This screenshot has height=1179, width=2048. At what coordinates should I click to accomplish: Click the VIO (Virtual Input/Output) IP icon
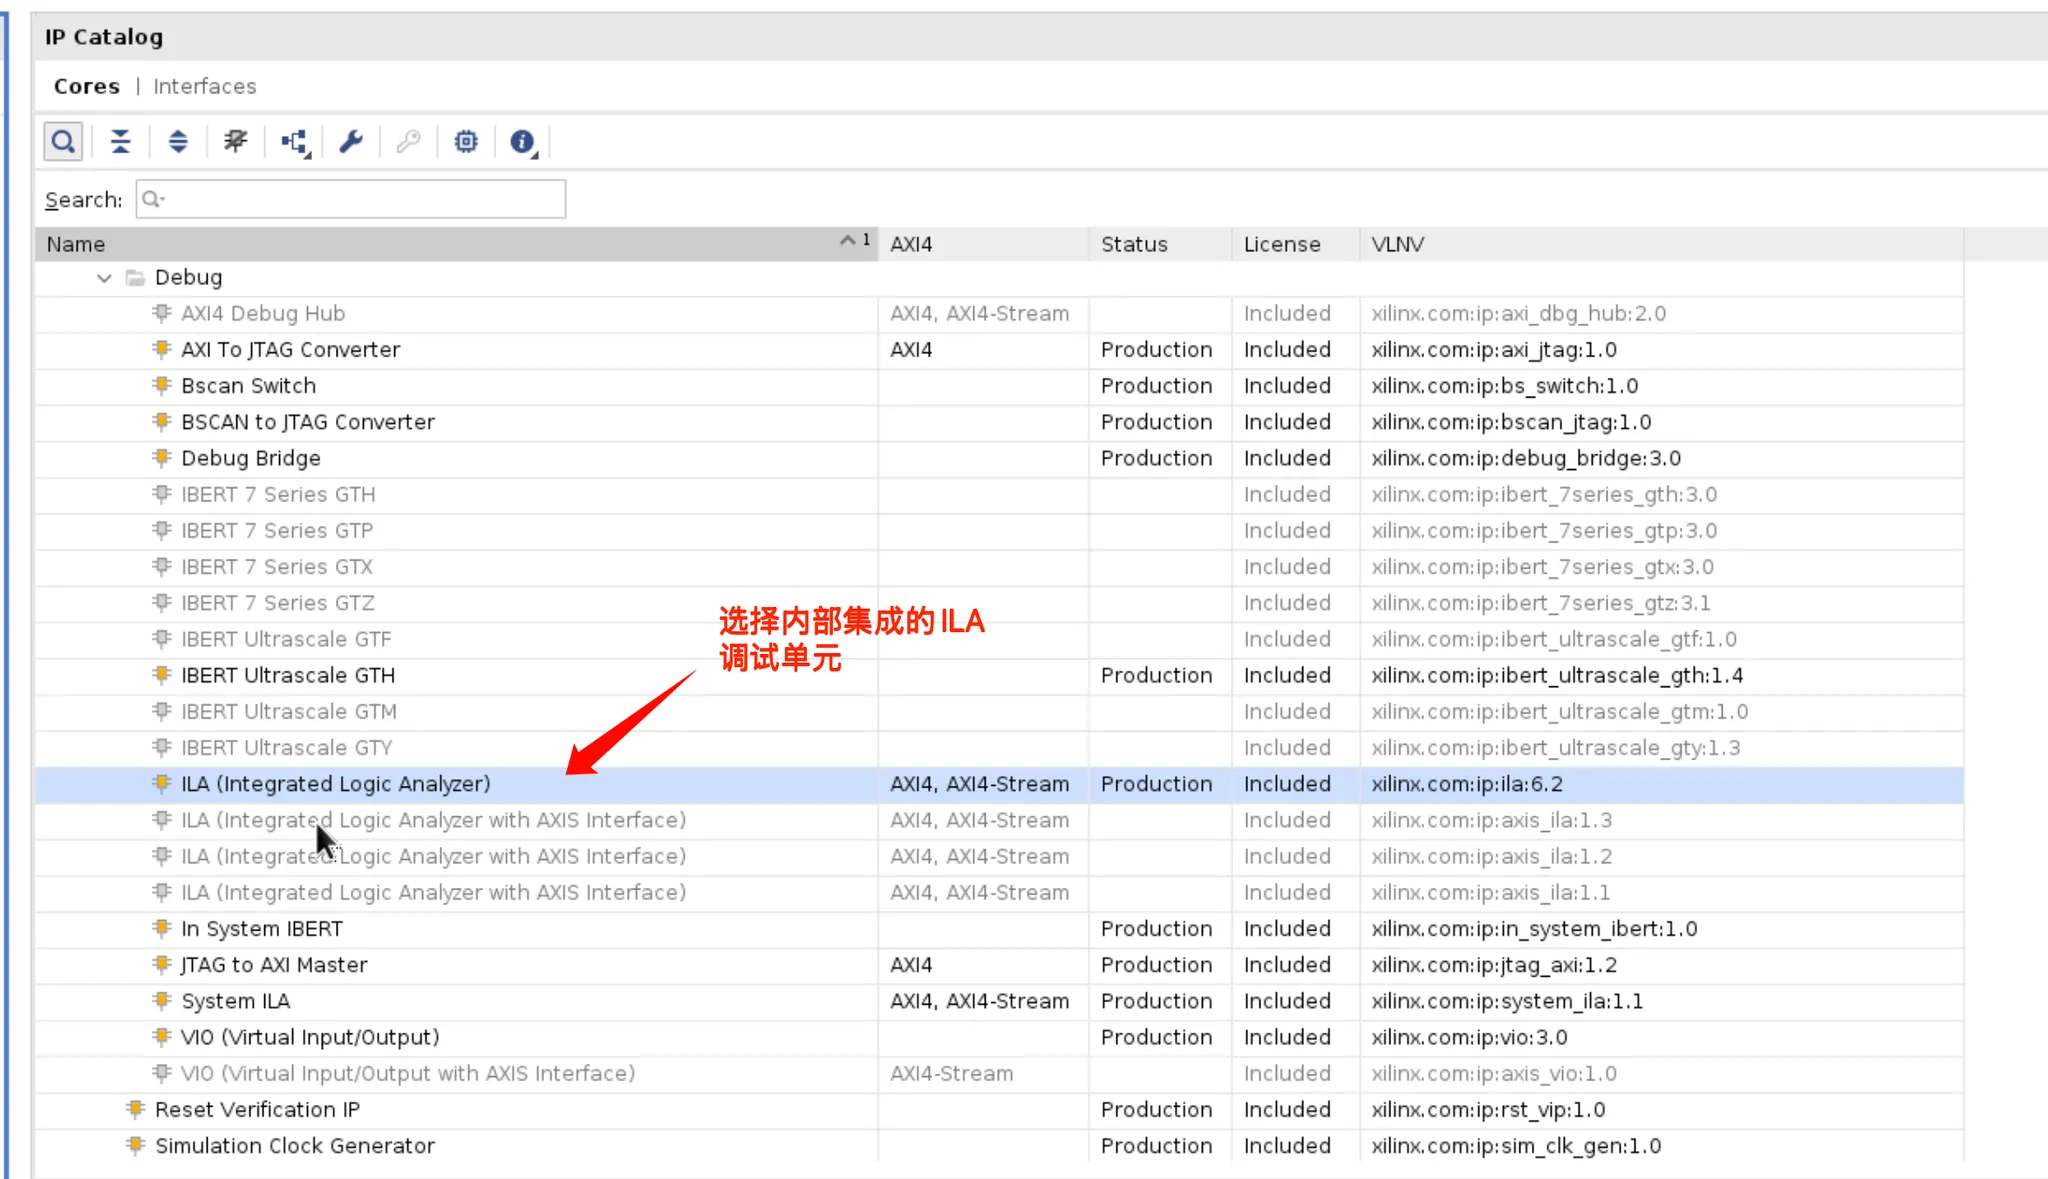click(161, 1036)
